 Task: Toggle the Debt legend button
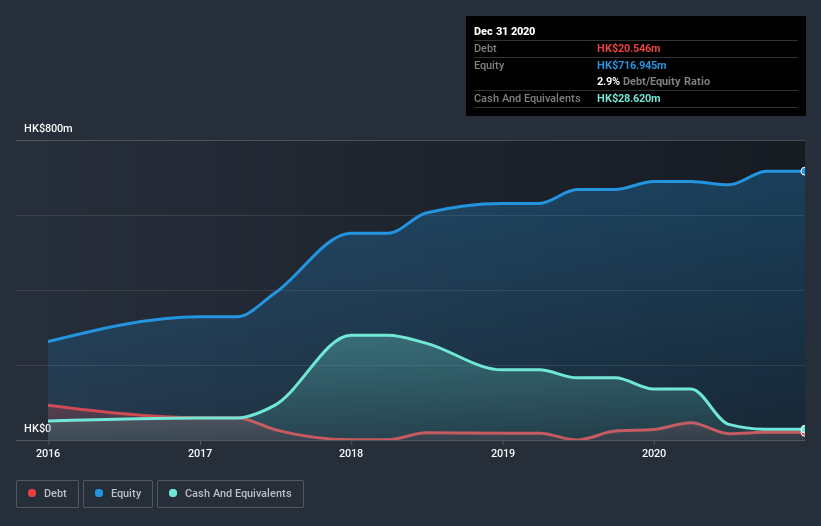[47, 494]
